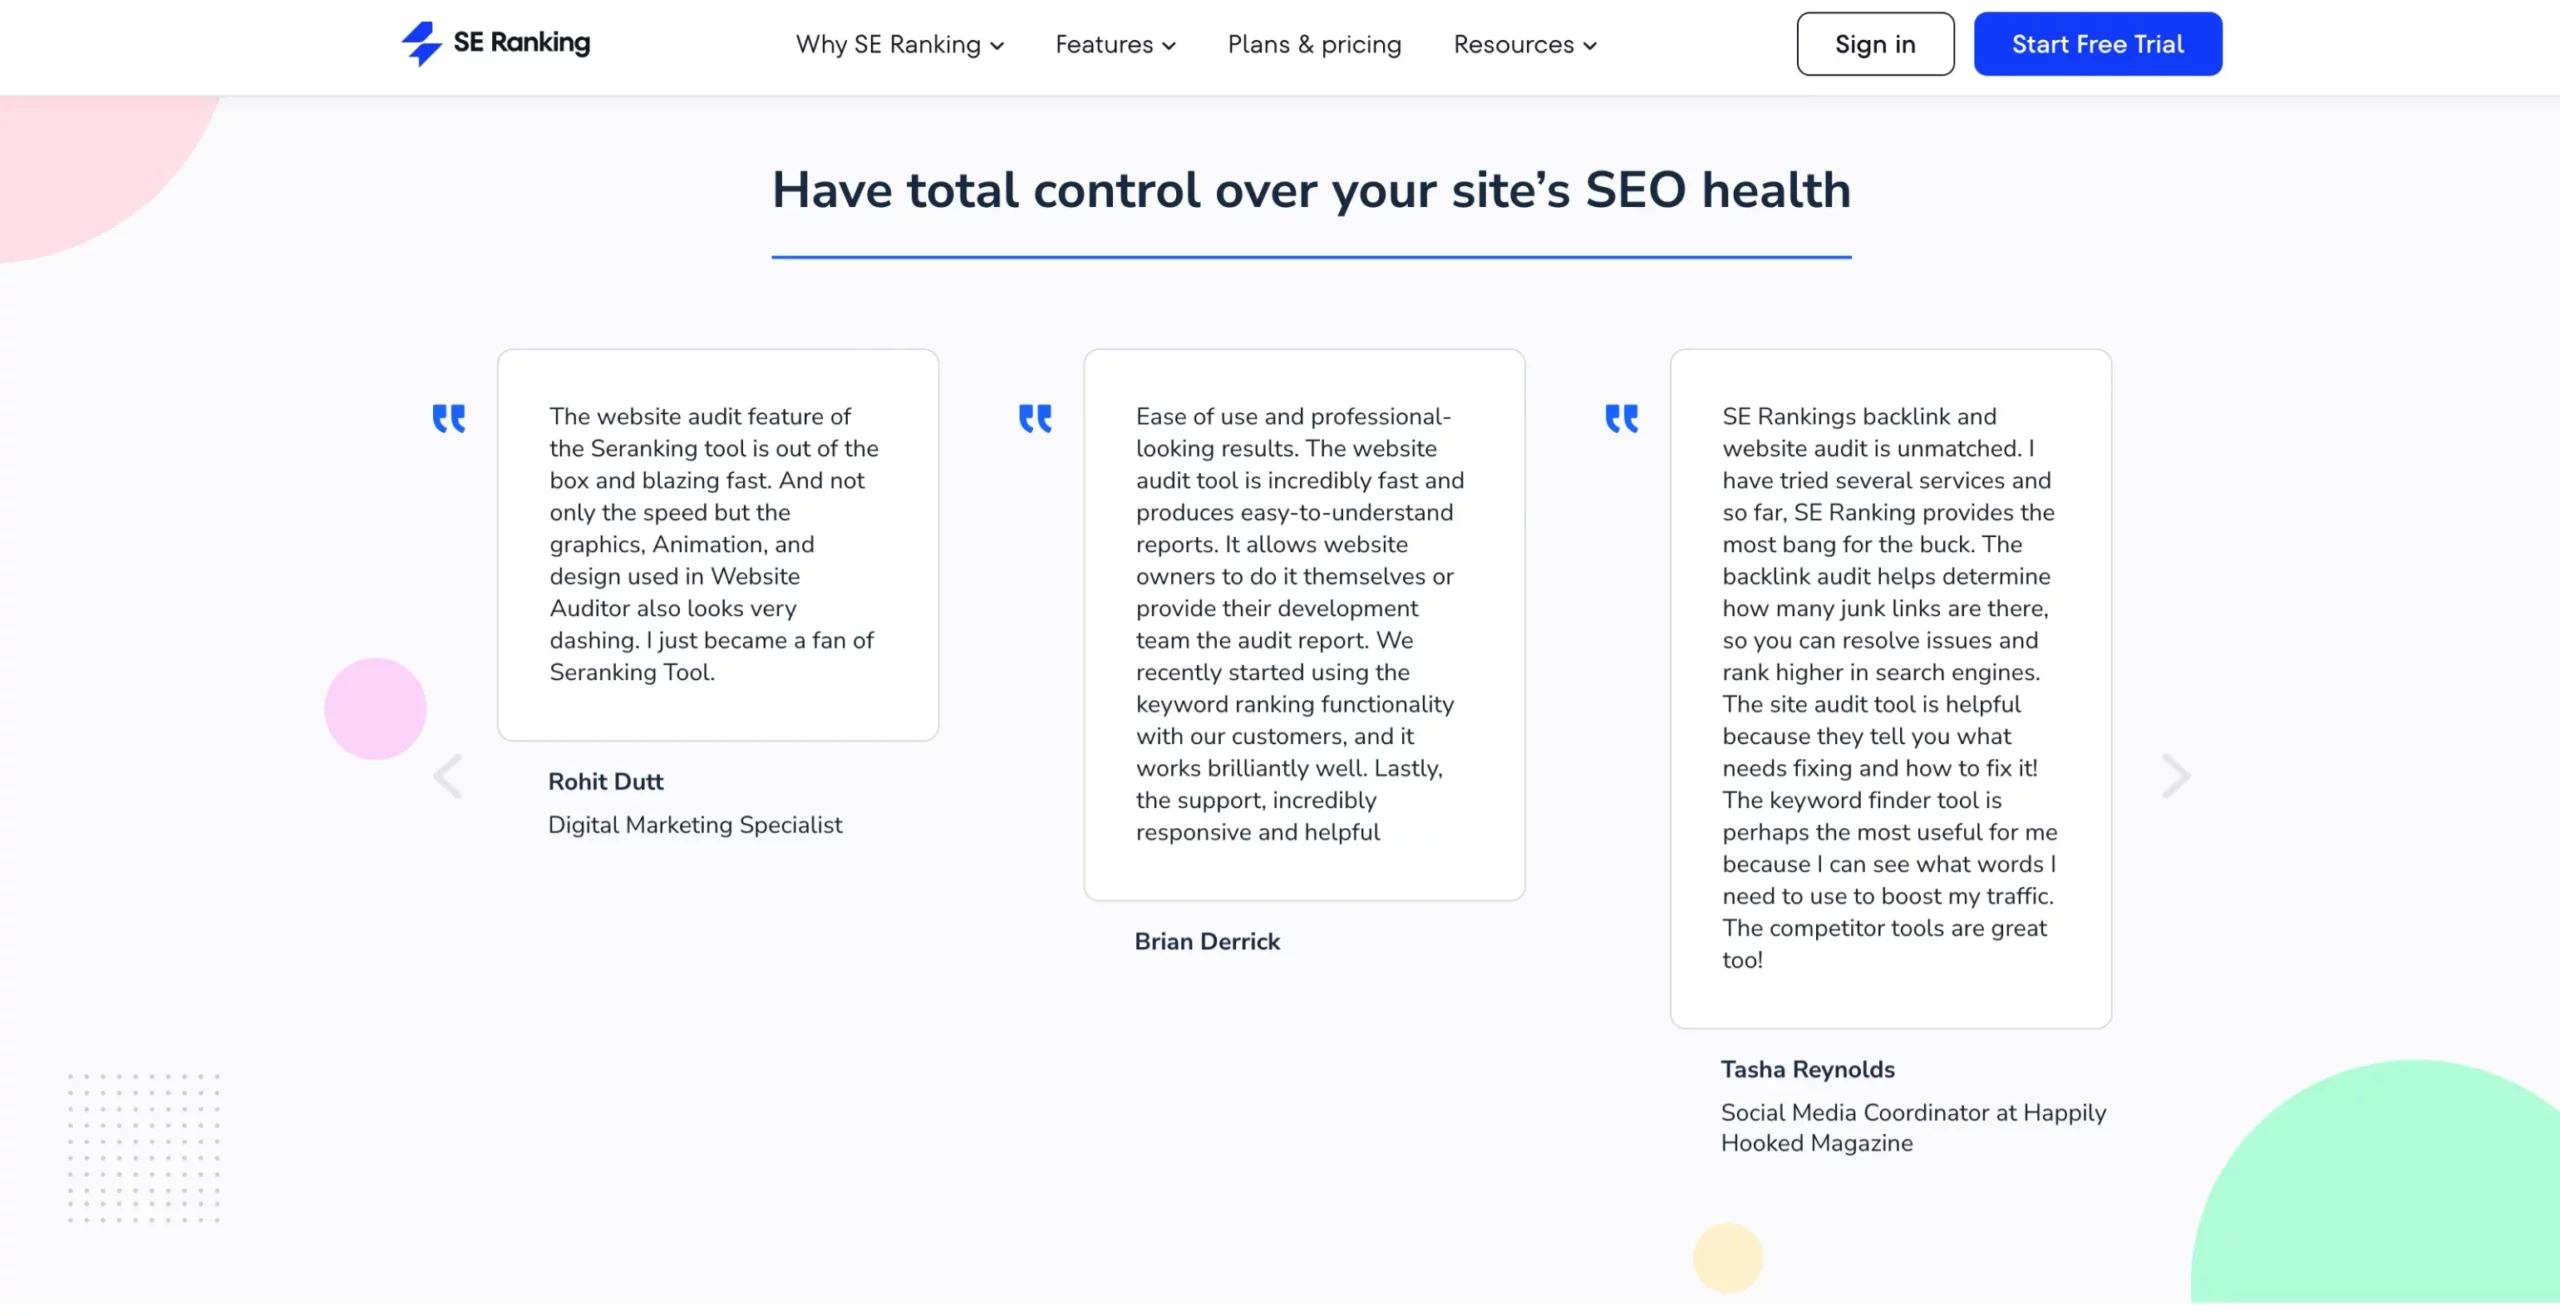
Task: Select the Plans & pricing menu item
Action: coord(1312,44)
